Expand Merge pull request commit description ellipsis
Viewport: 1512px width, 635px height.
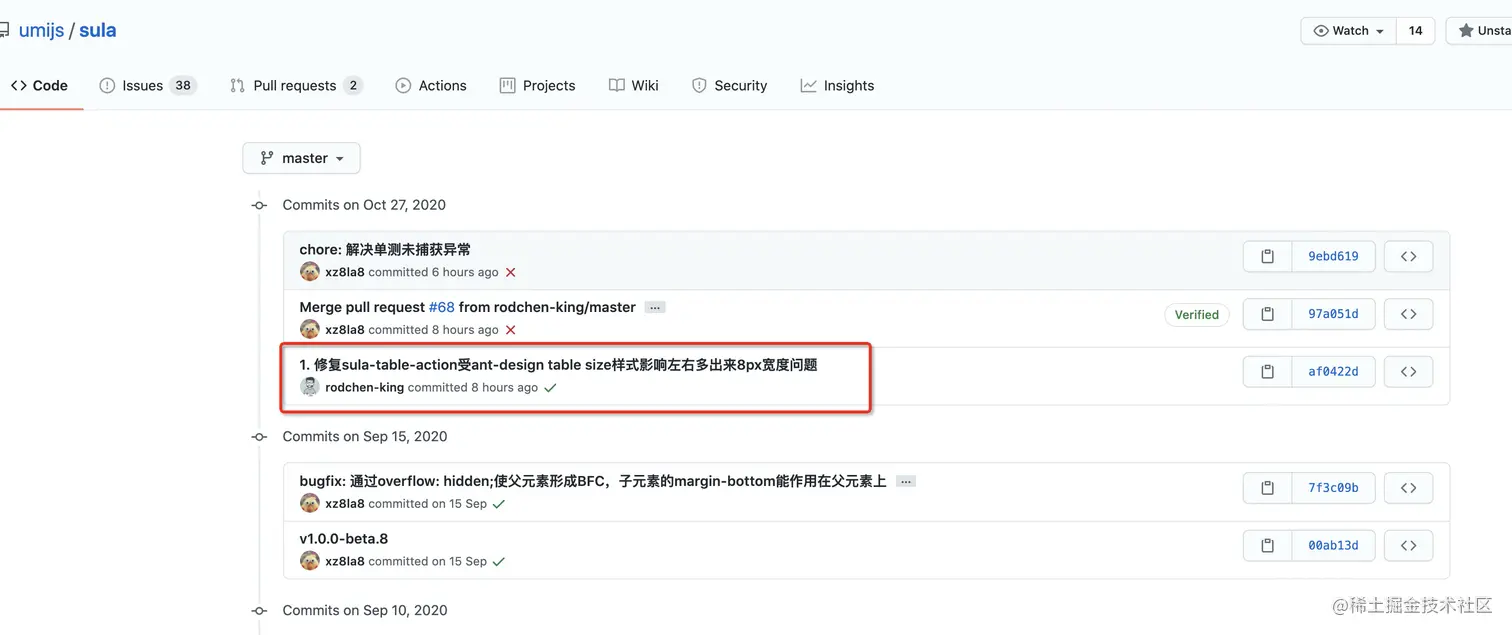point(655,308)
